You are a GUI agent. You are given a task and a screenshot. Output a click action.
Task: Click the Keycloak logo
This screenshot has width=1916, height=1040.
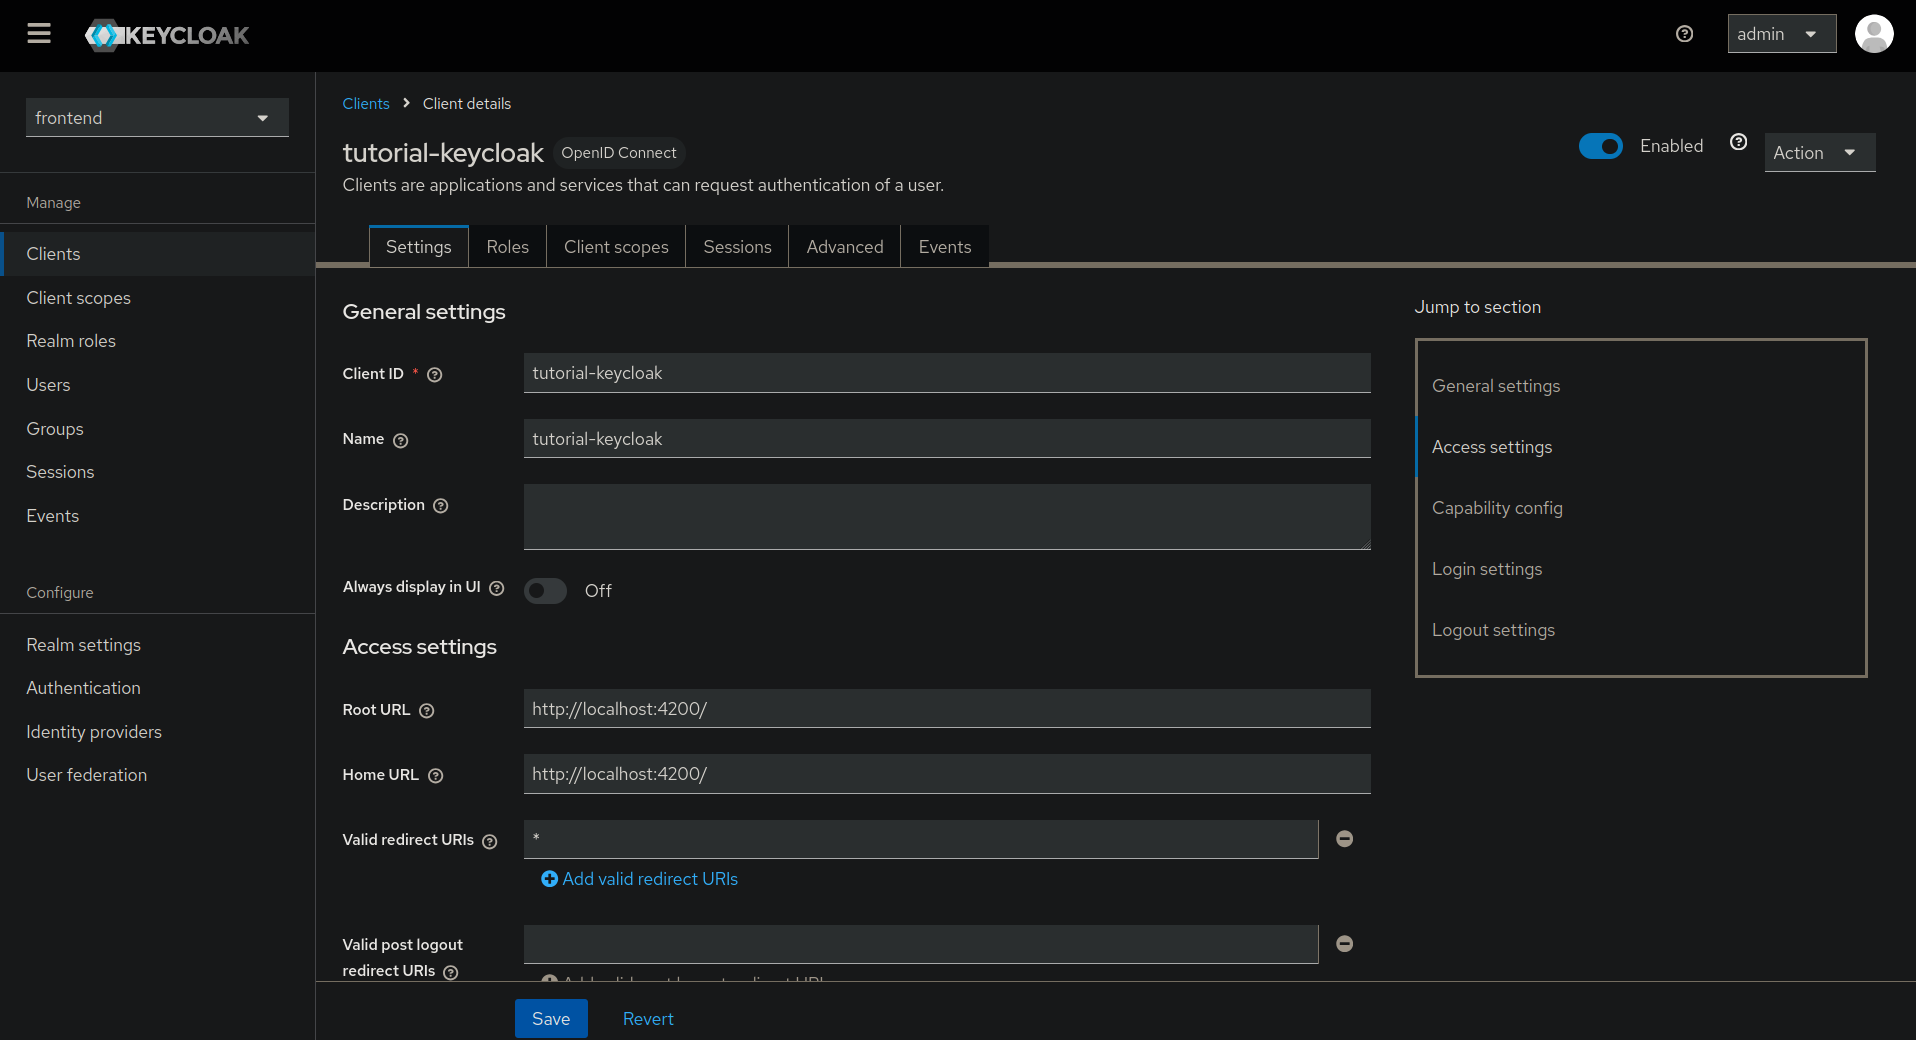167,35
